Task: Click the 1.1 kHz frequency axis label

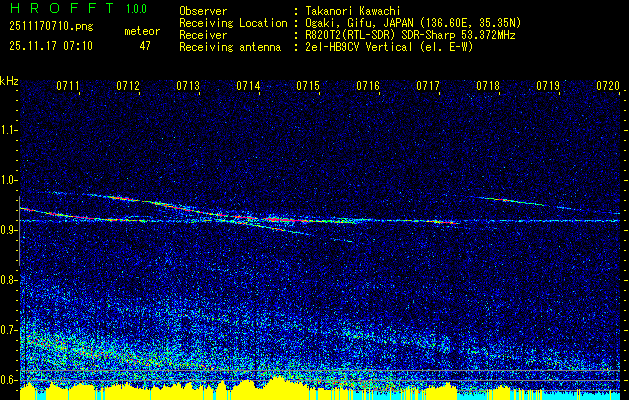Action: tap(8, 130)
